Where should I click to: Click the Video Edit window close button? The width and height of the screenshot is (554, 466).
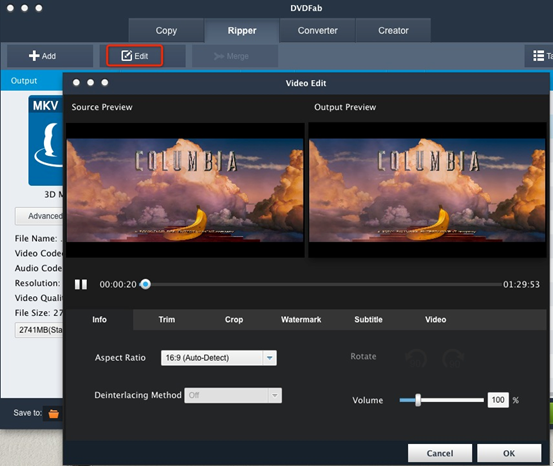click(x=76, y=82)
